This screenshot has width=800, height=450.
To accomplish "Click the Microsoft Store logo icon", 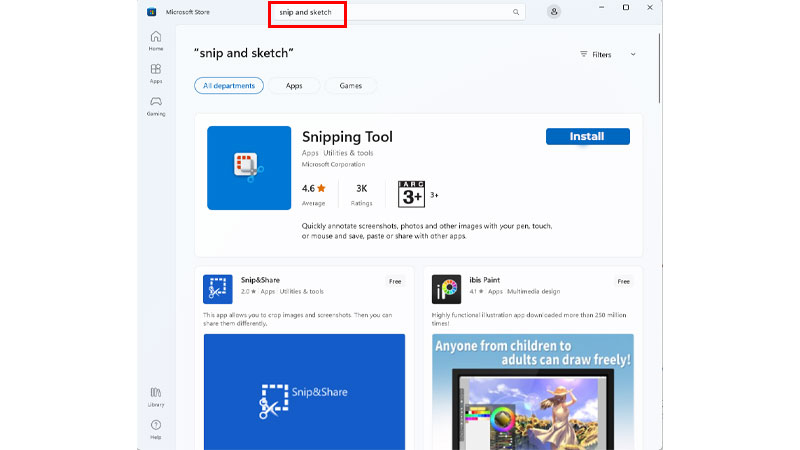I will coord(152,12).
